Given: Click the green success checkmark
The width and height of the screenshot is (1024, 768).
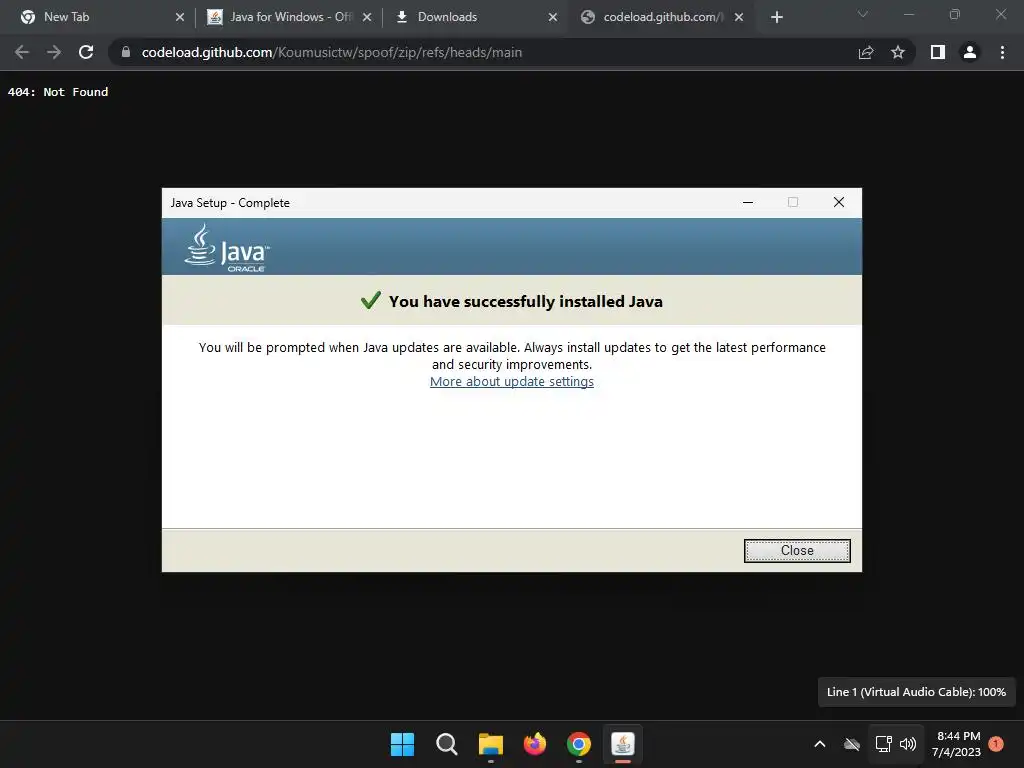Looking at the screenshot, I should [x=370, y=300].
